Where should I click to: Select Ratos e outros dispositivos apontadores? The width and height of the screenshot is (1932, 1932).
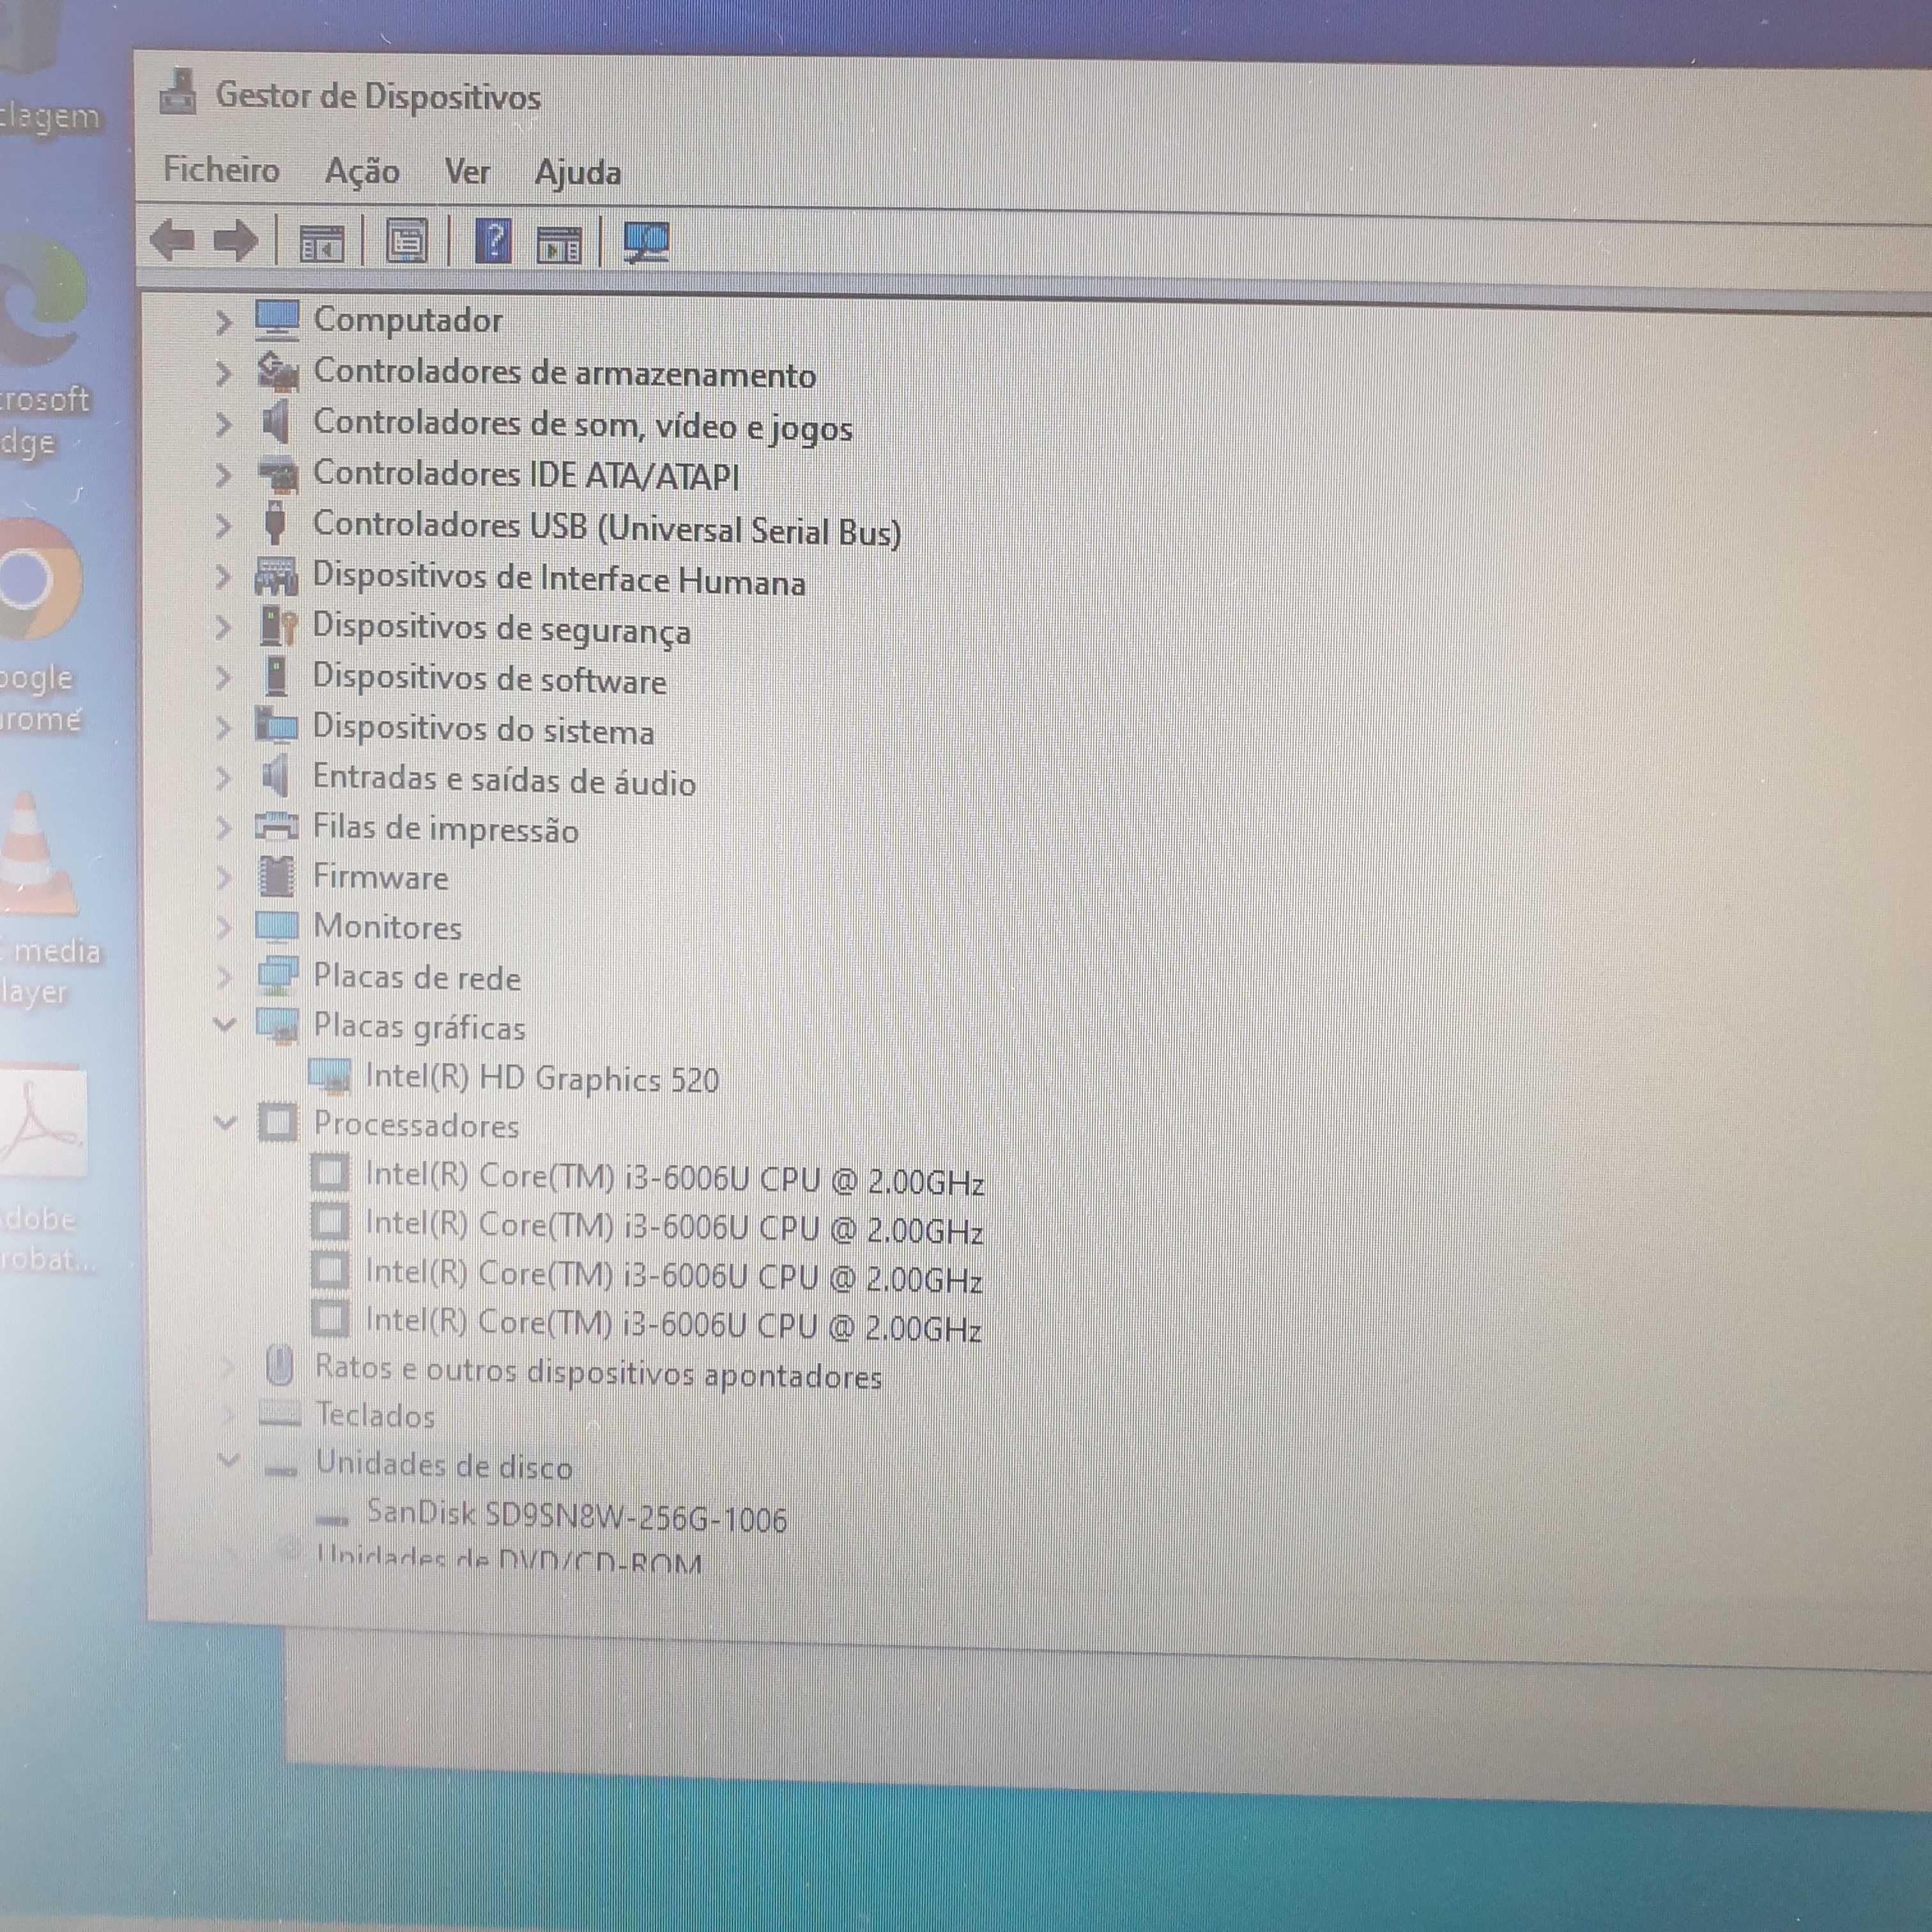[598, 1371]
